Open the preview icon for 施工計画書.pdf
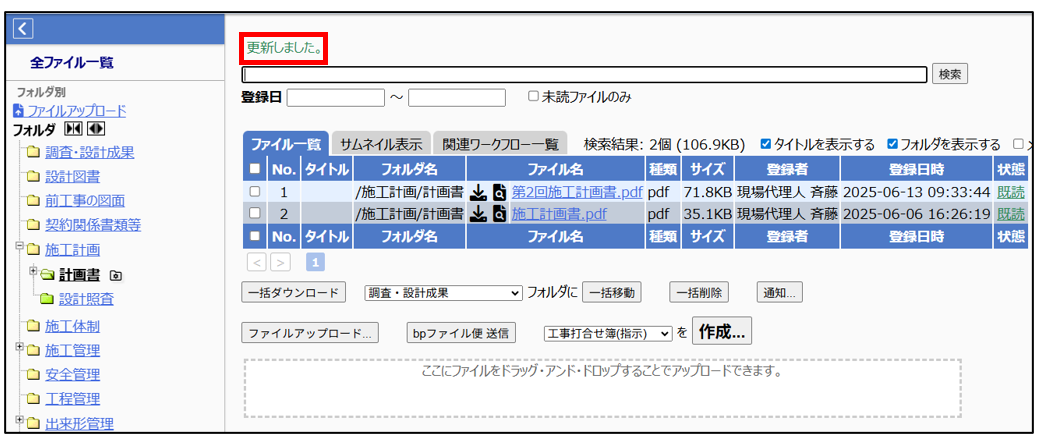 (499, 214)
